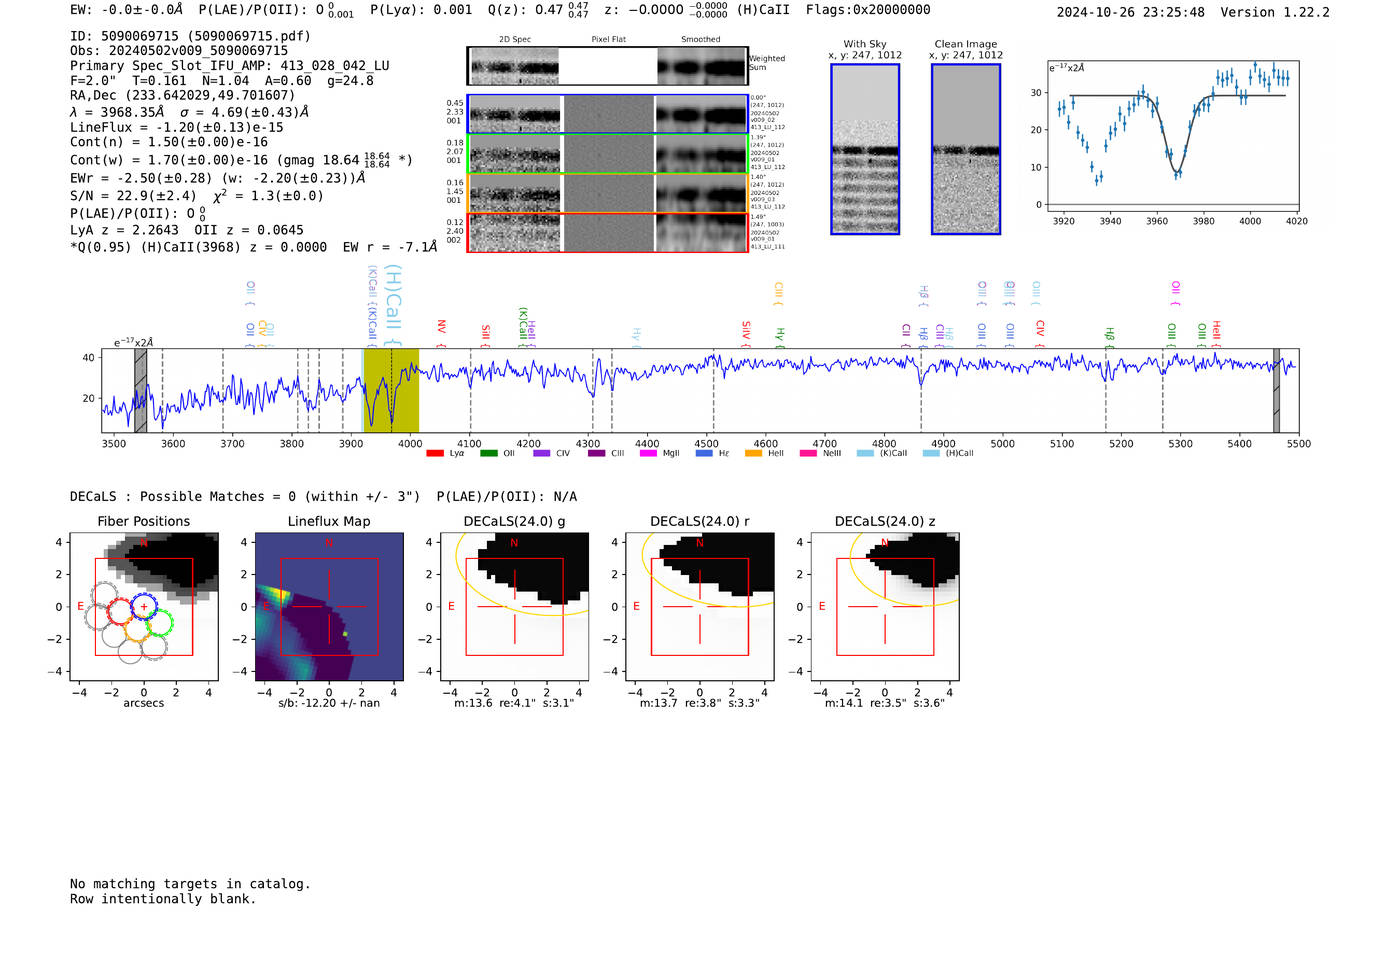This screenshot has width=1400, height=953.
Task: Select the blue-bordered 2D spectrum row
Action: (607, 114)
